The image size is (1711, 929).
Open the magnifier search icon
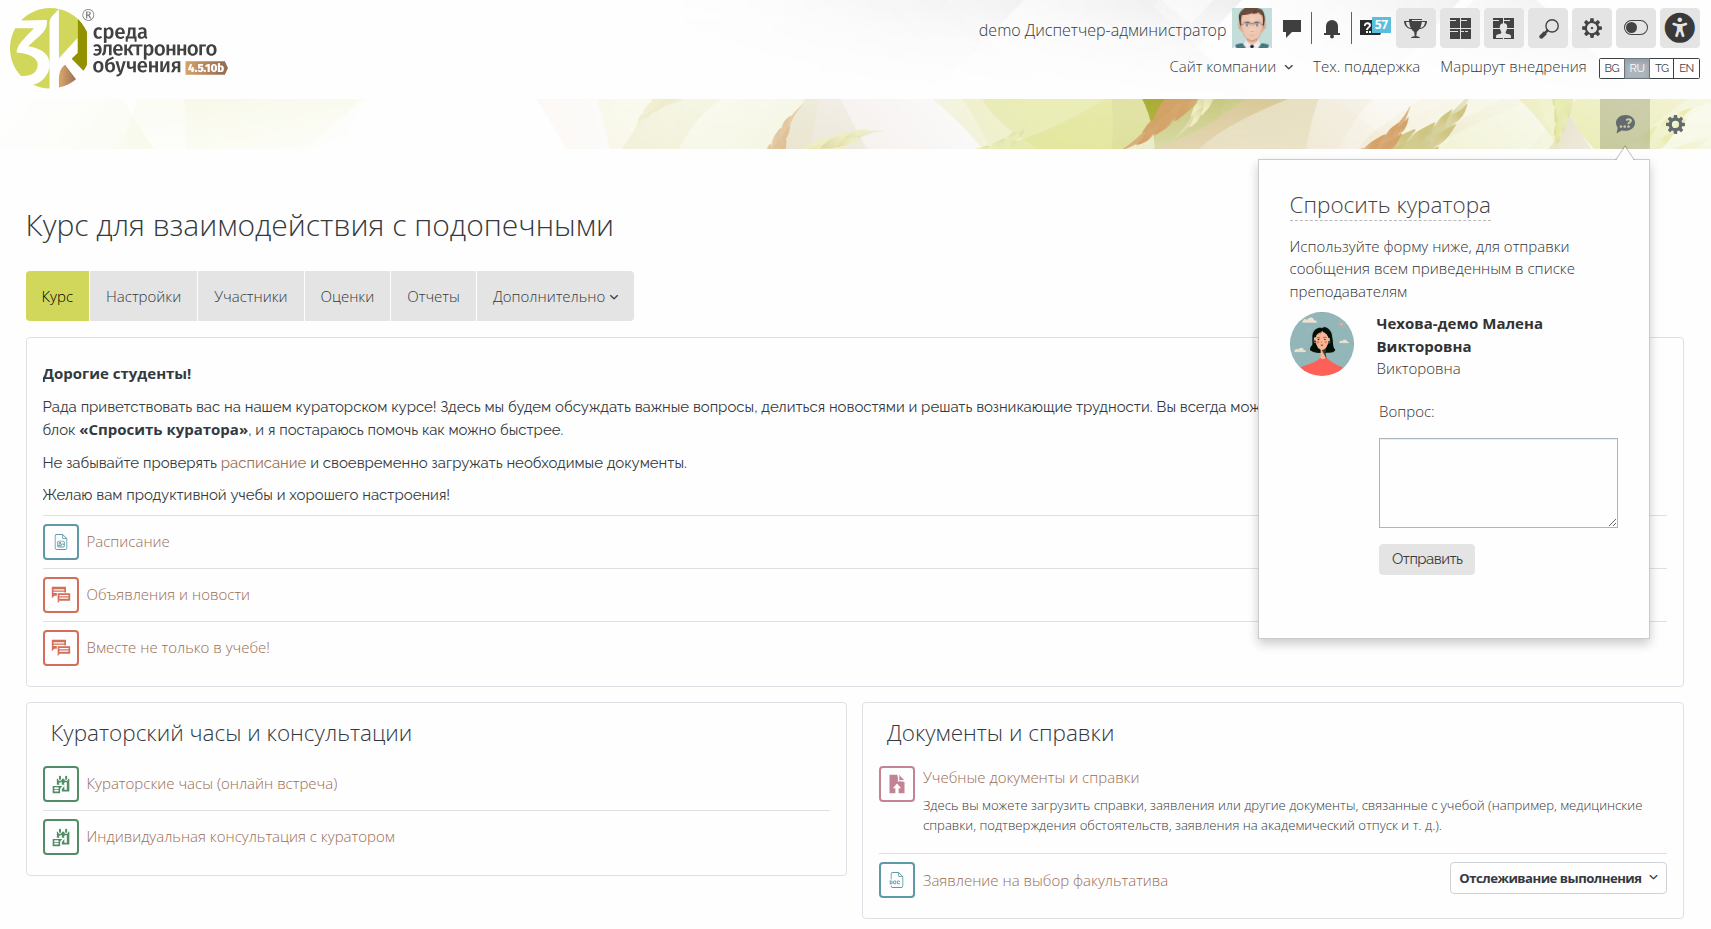[x=1548, y=29]
